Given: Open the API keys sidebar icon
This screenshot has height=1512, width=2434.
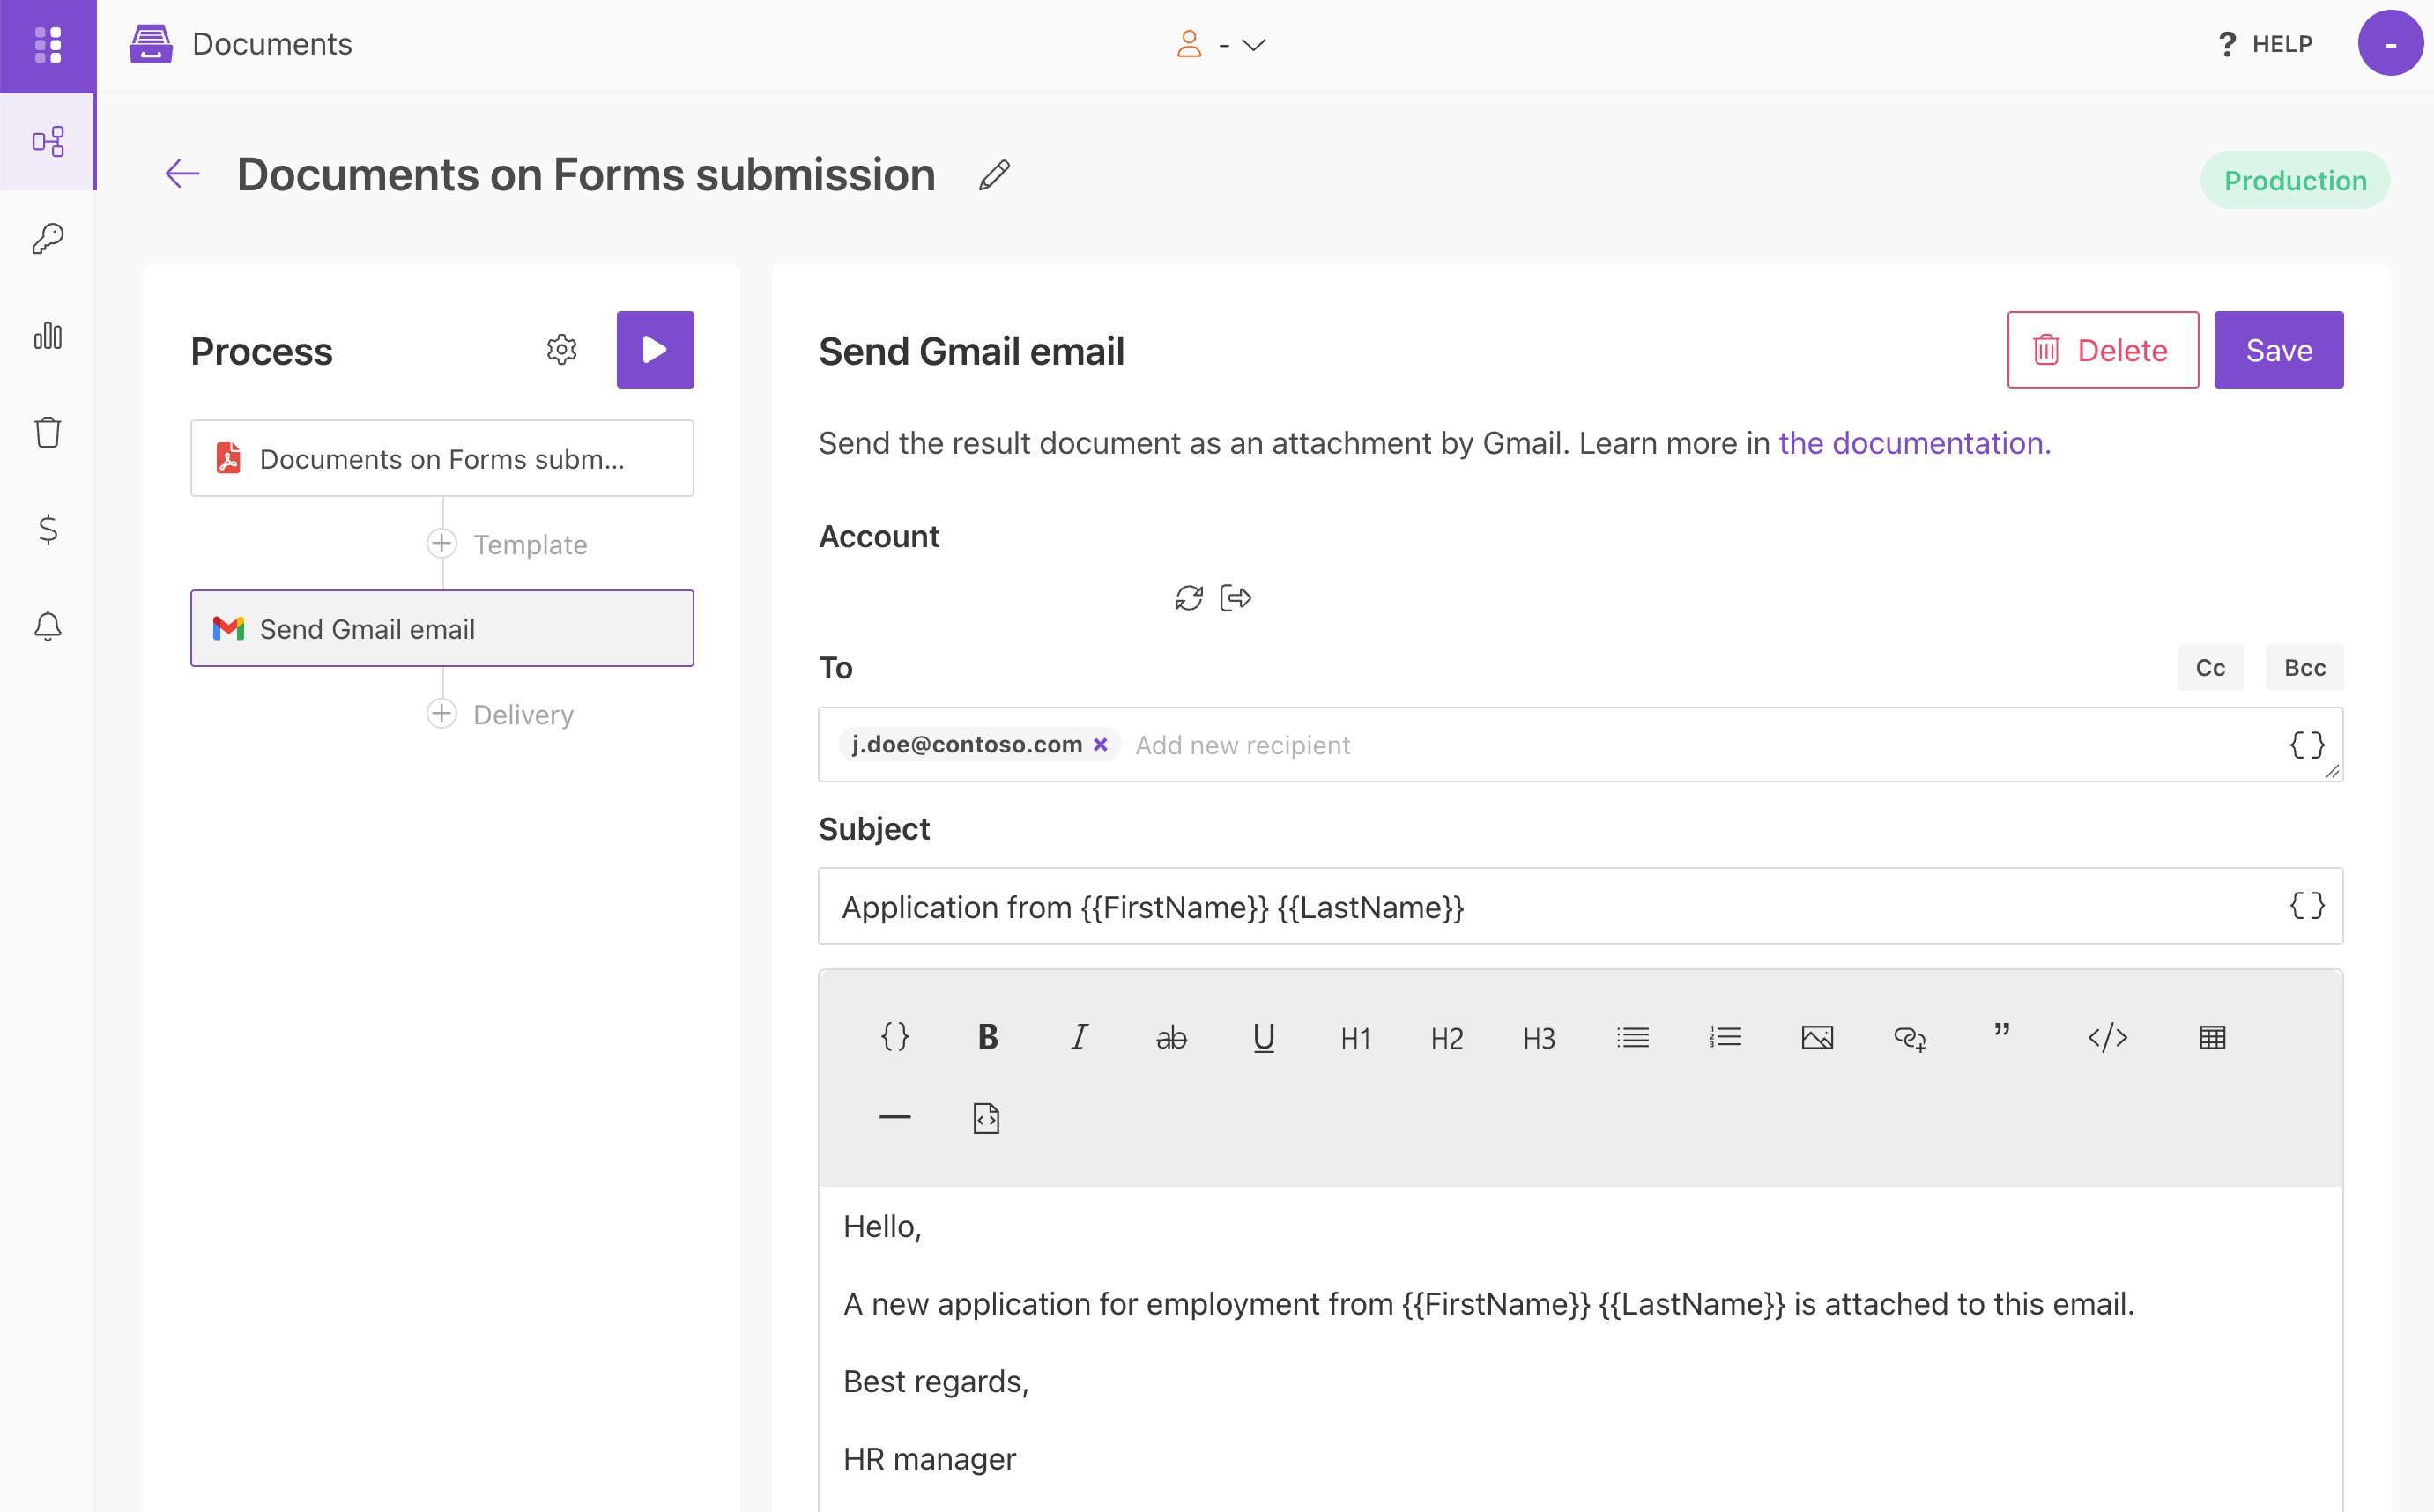Looking at the screenshot, I should [x=48, y=239].
